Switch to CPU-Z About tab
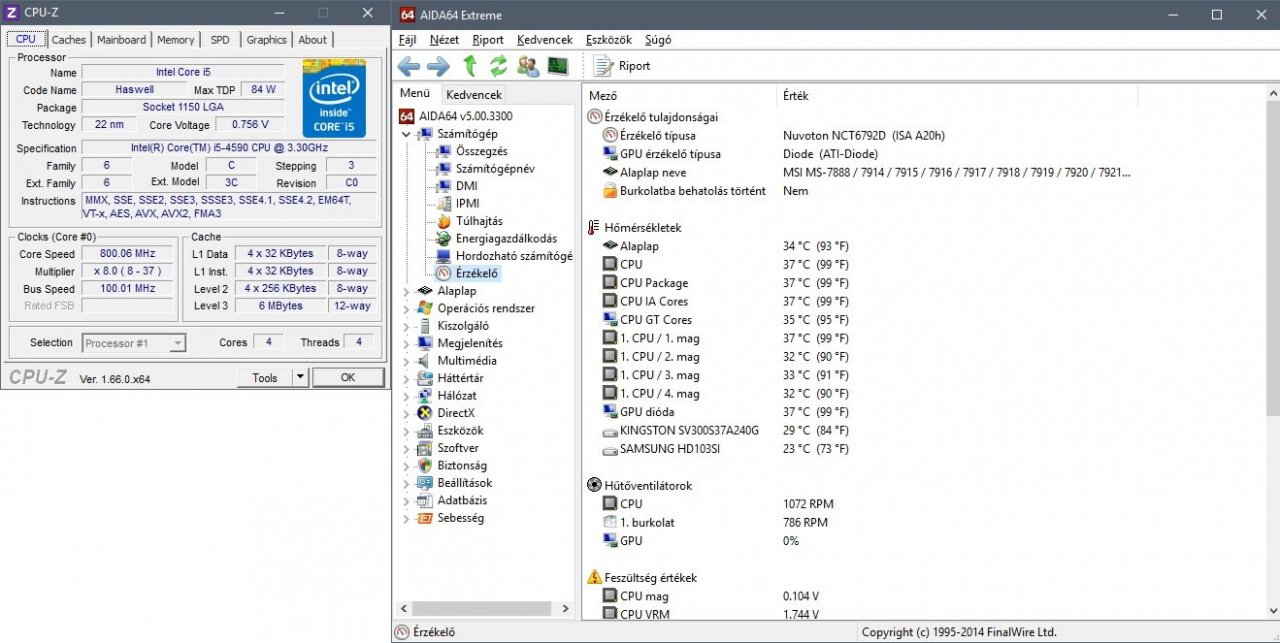 pos(313,40)
